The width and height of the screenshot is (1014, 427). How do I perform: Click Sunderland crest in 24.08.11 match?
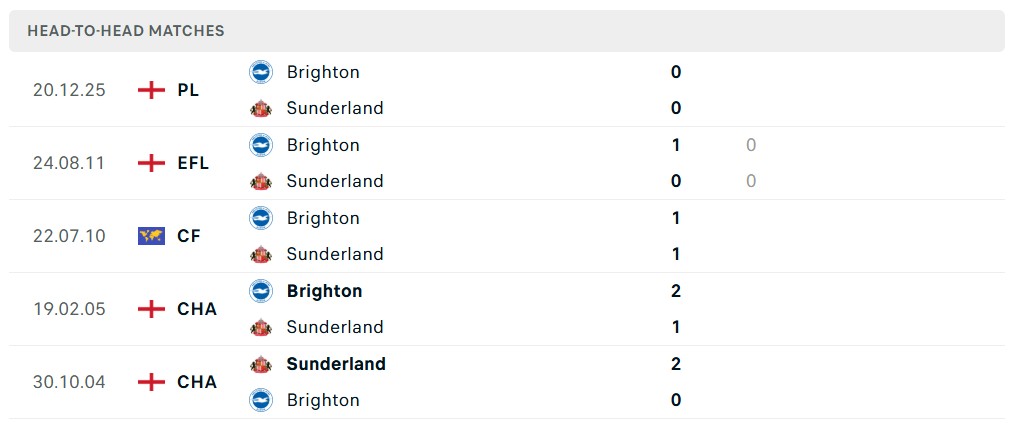[261, 181]
